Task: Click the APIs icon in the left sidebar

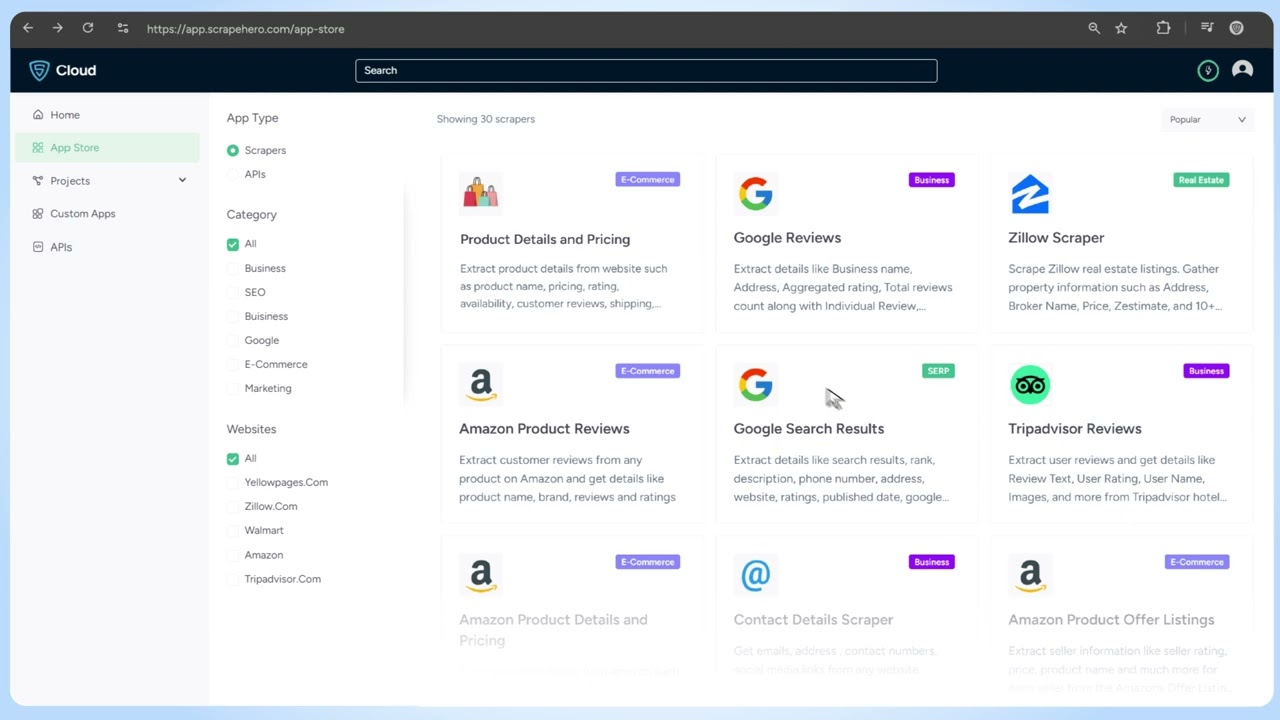Action: point(38,247)
